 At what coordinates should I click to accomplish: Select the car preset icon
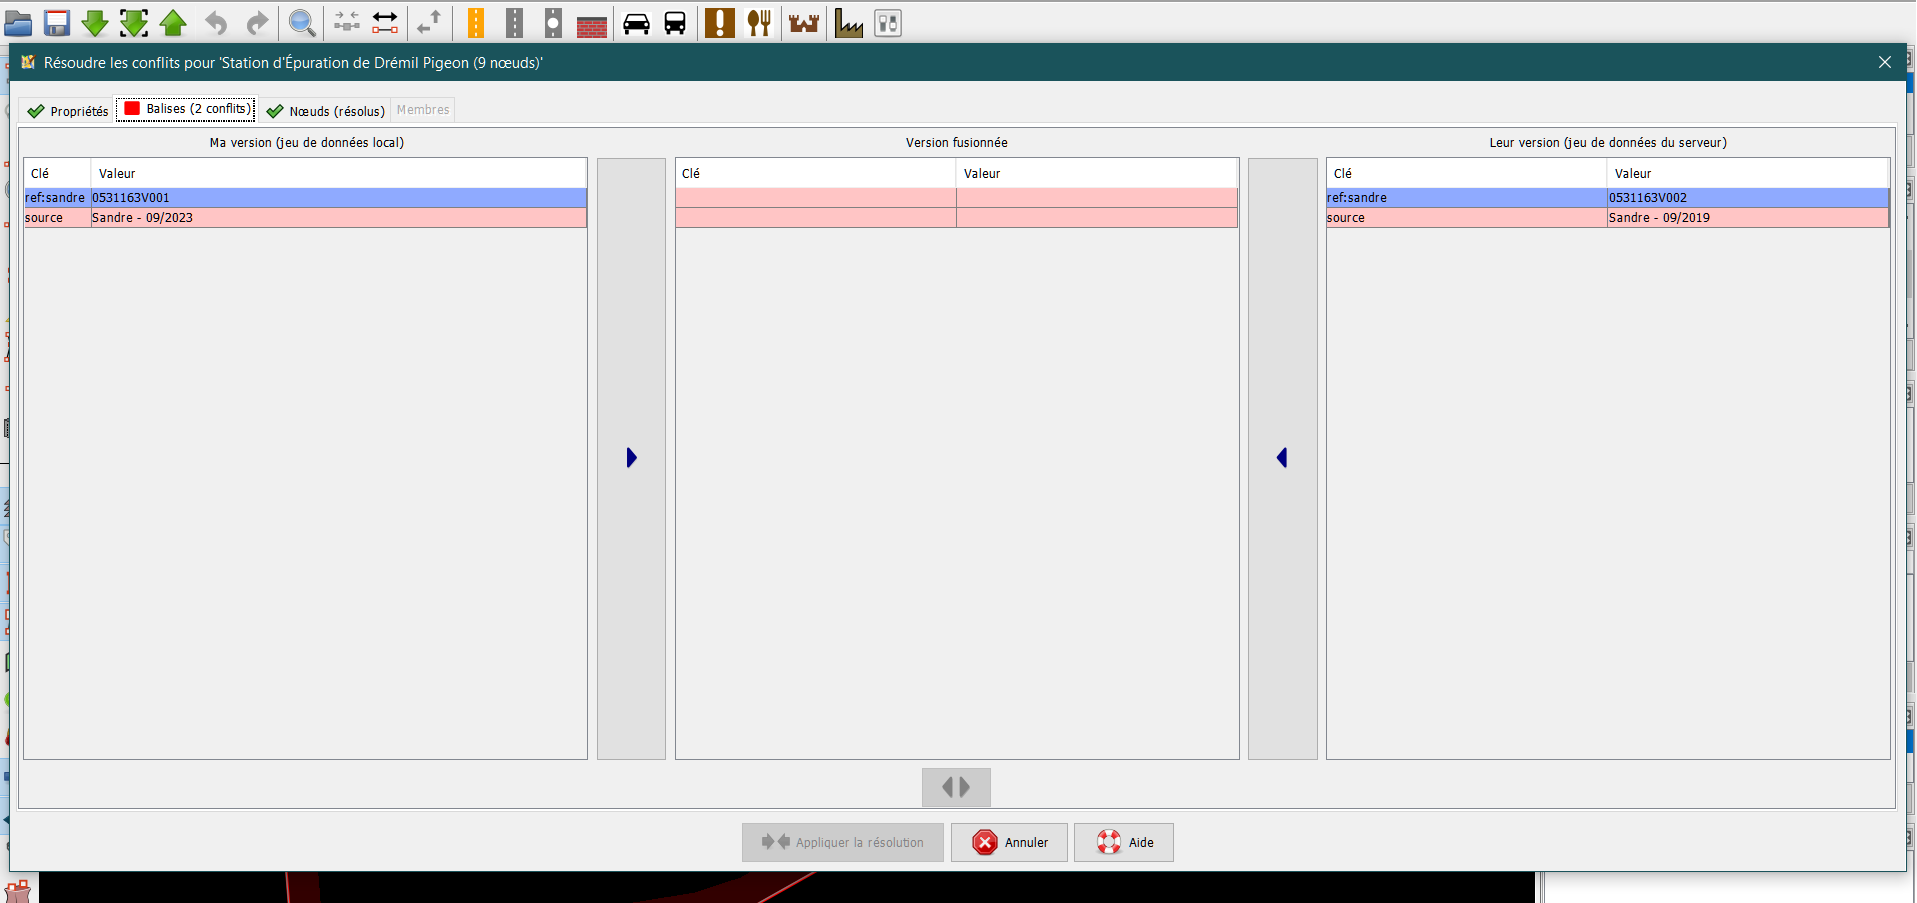click(x=636, y=23)
